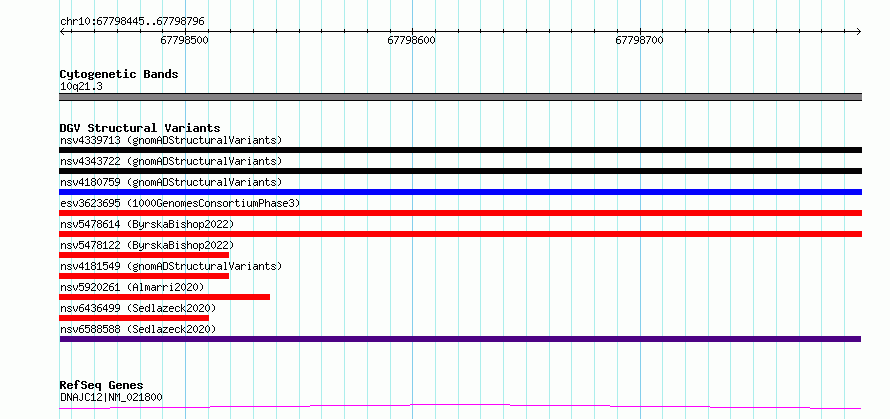Click the chr10:67798445..67798796 region label
The height and width of the screenshot is (419, 890).
(132, 22)
